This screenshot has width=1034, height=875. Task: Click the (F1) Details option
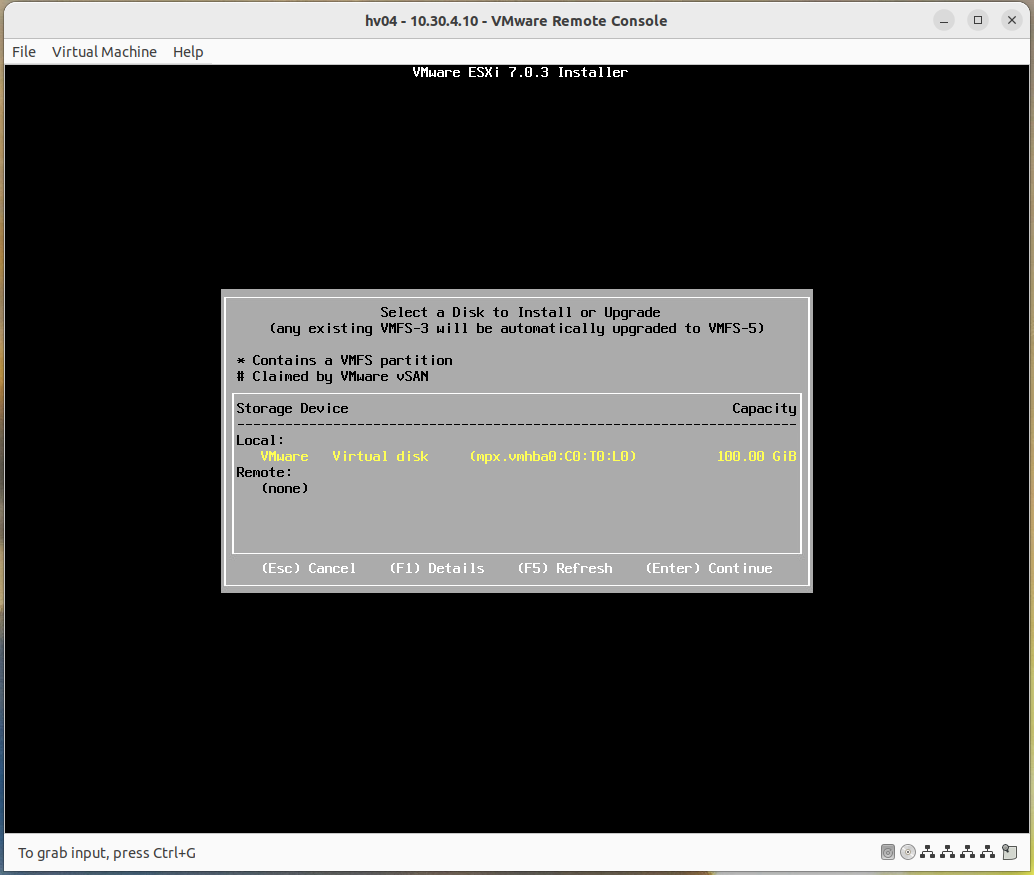pyautogui.click(x=437, y=568)
